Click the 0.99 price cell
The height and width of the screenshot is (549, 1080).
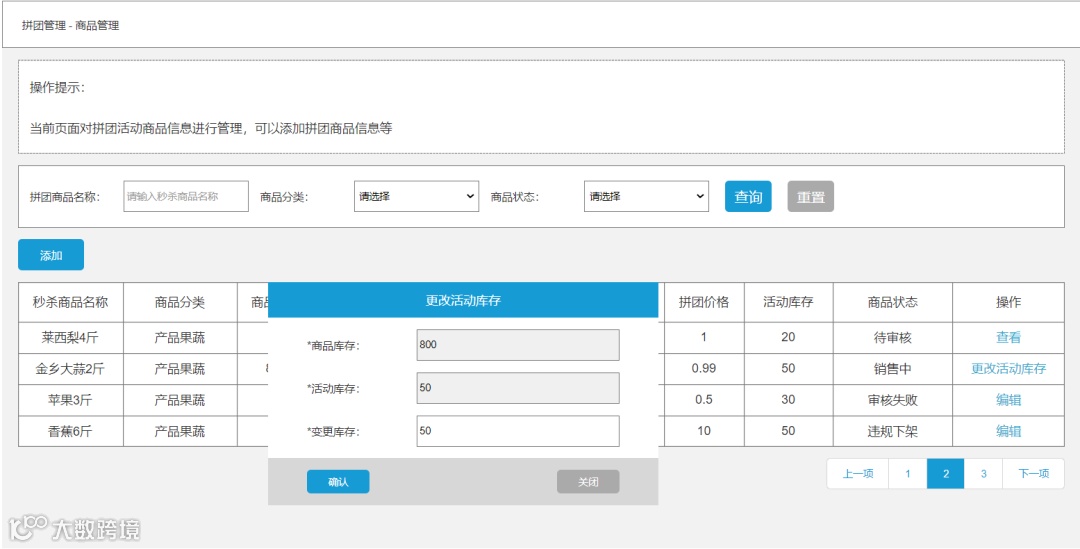(704, 369)
